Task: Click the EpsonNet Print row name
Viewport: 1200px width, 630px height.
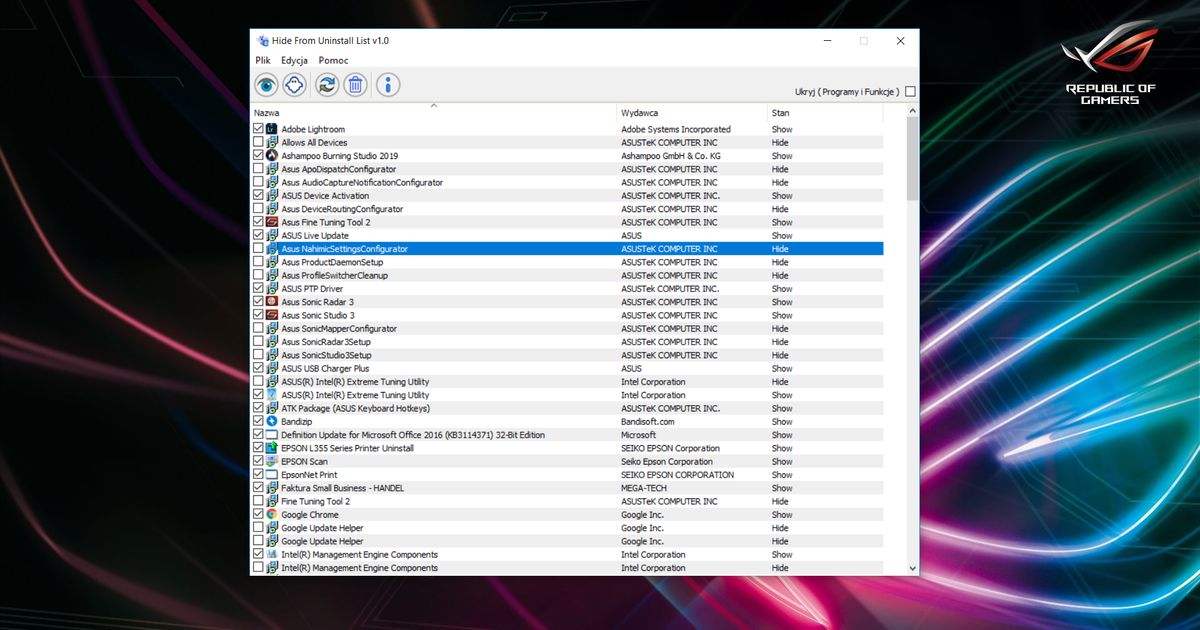Action: pyautogui.click(x=309, y=475)
